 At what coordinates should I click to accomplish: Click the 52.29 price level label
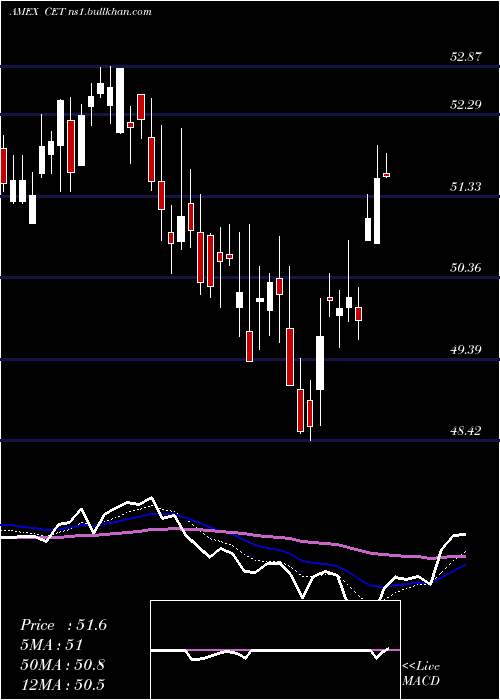(466, 105)
